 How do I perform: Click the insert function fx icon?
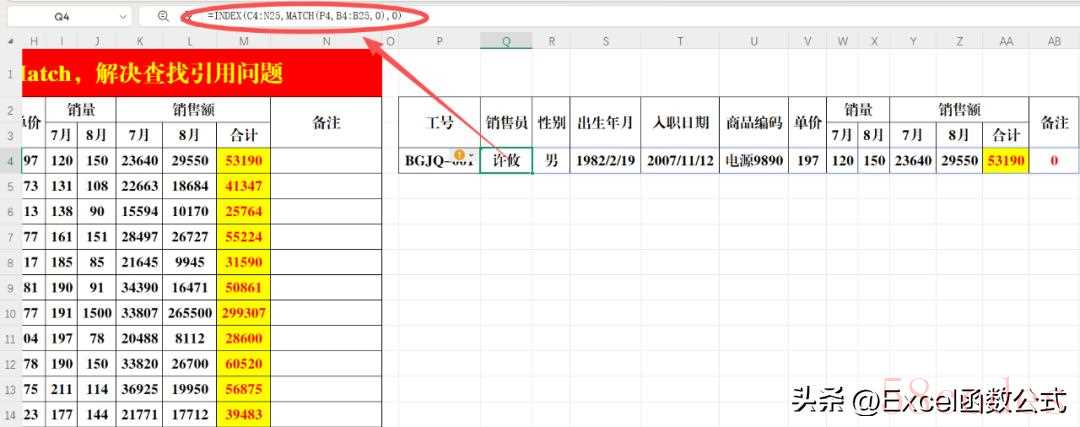click(x=186, y=17)
